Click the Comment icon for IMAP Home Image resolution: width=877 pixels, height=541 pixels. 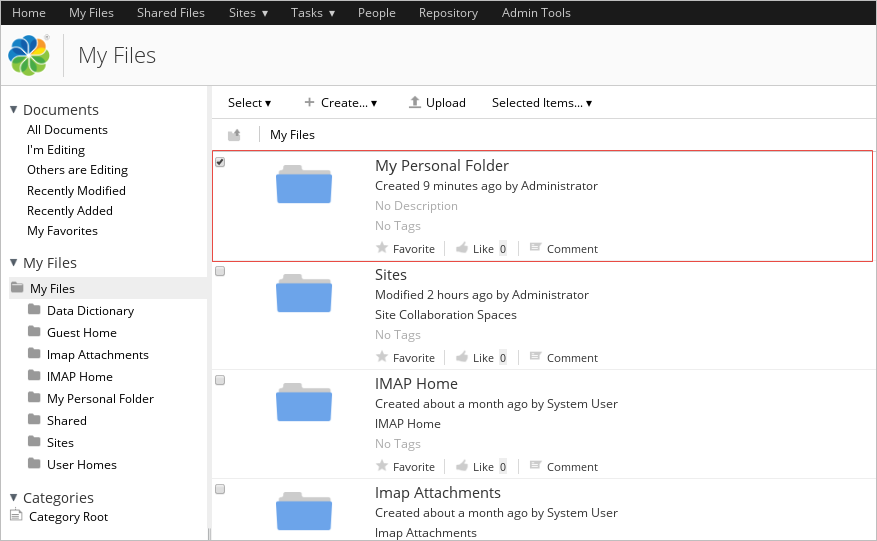(535, 466)
